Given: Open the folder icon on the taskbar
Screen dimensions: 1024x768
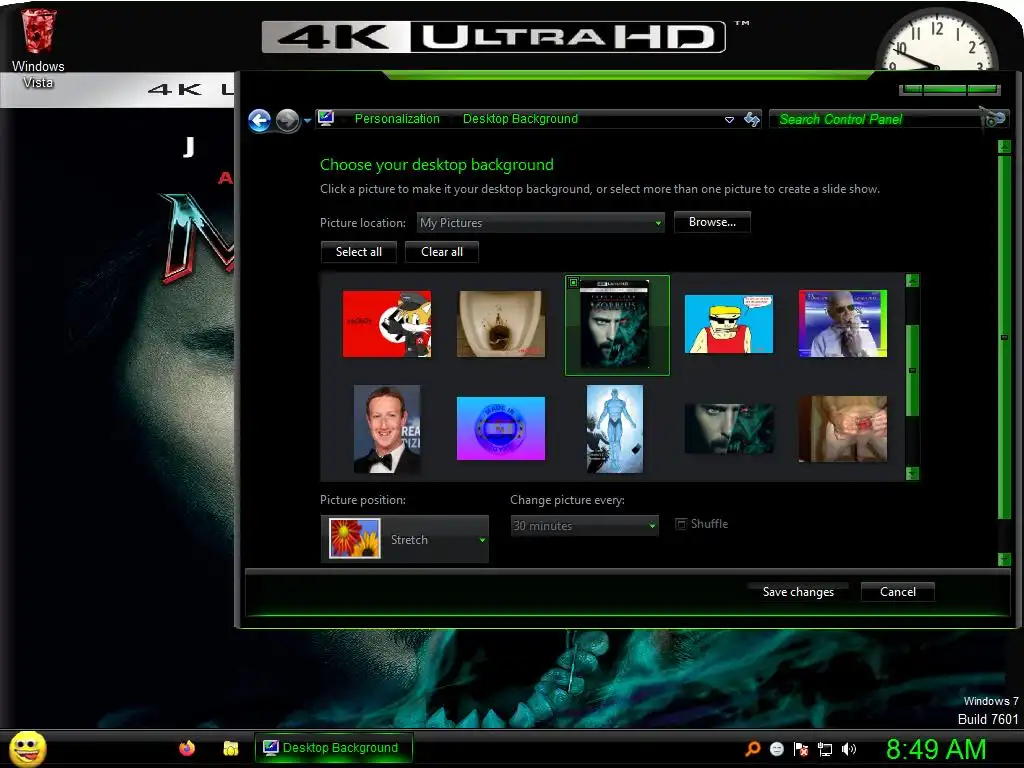Looking at the screenshot, I should coord(231,748).
